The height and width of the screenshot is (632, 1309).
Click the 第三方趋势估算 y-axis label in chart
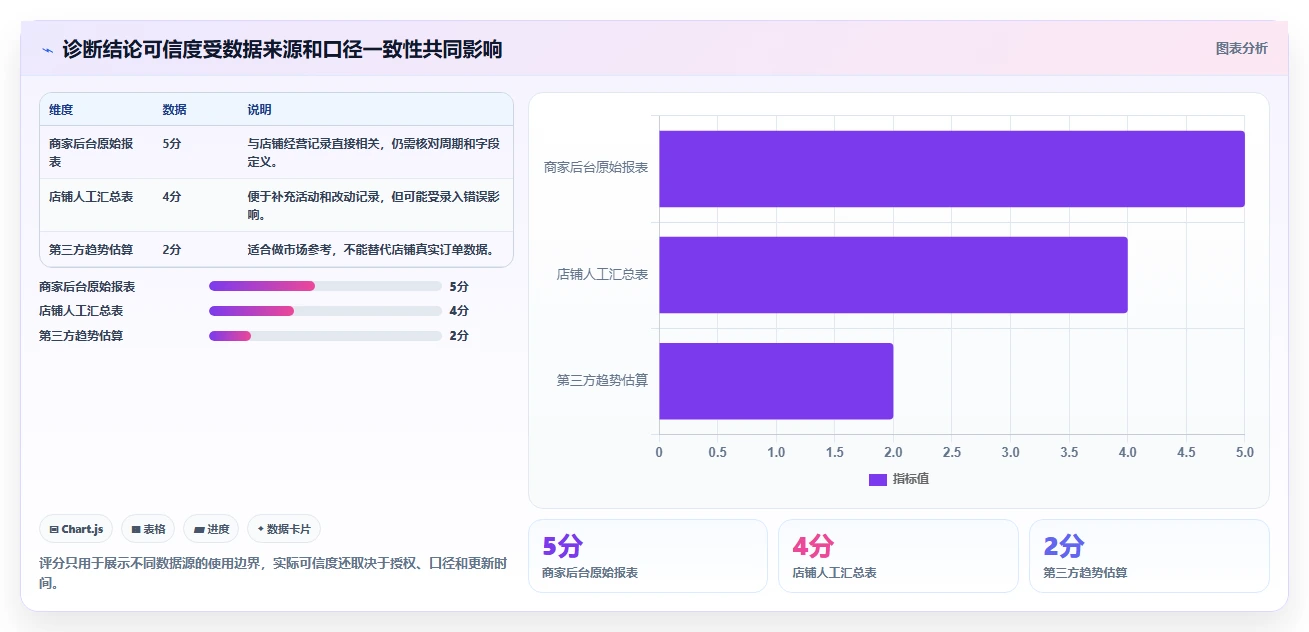(x=603, y=380)
